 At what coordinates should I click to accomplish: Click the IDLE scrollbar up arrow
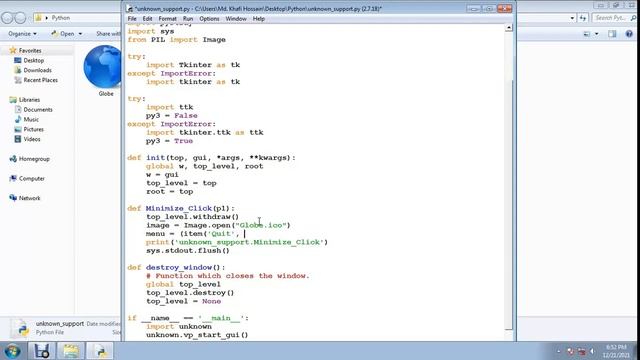[509, 28]
